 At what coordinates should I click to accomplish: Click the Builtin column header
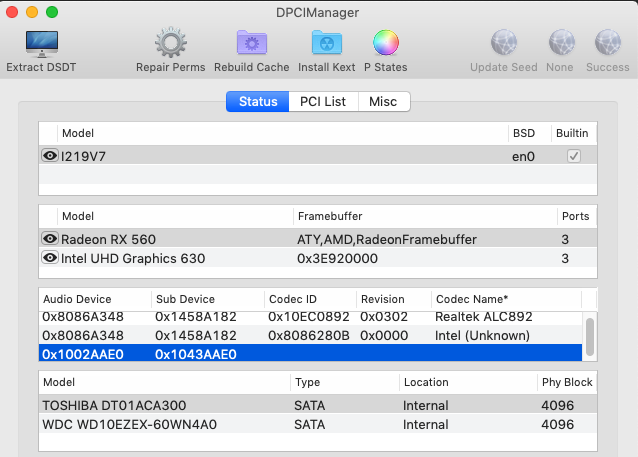[572, 133]
